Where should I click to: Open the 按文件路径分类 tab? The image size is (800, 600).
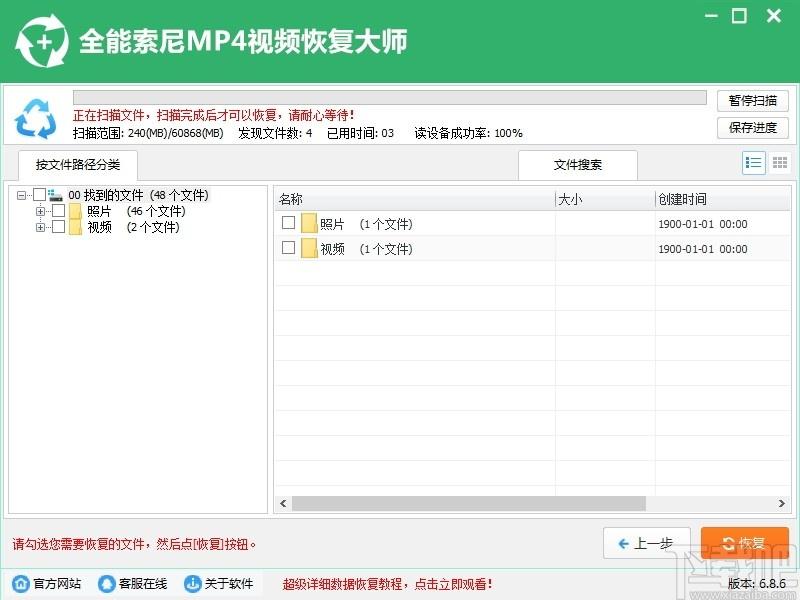coord(78,165)
